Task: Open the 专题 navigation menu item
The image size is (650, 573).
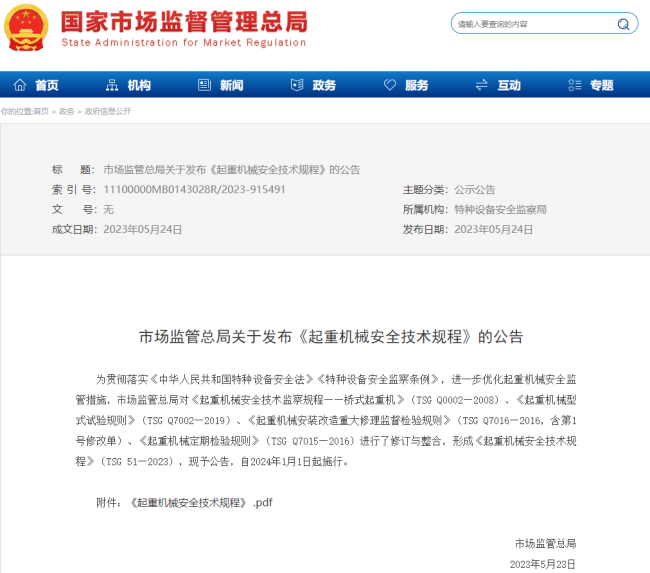Action: (602, 85)
